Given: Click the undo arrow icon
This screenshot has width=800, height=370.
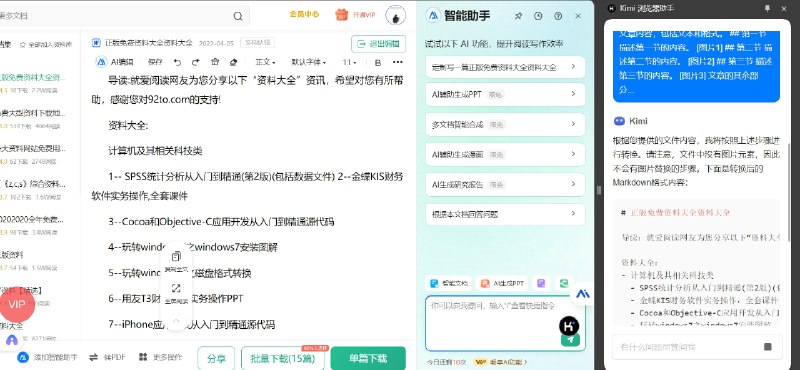Looking at the screenshot, I should (177, 62).
